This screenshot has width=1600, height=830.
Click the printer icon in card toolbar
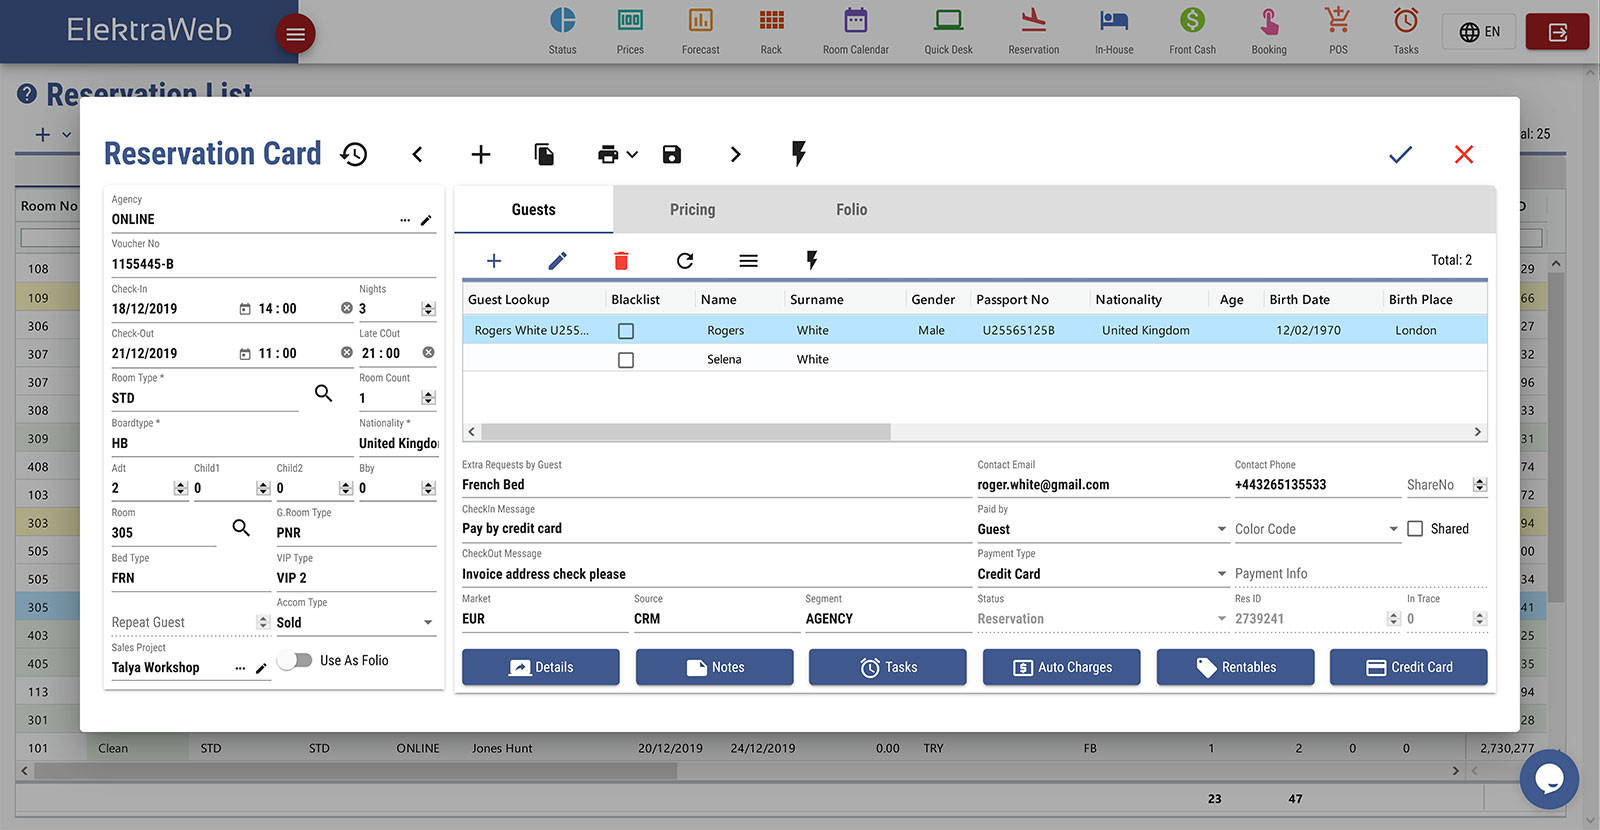click(607, 154)
